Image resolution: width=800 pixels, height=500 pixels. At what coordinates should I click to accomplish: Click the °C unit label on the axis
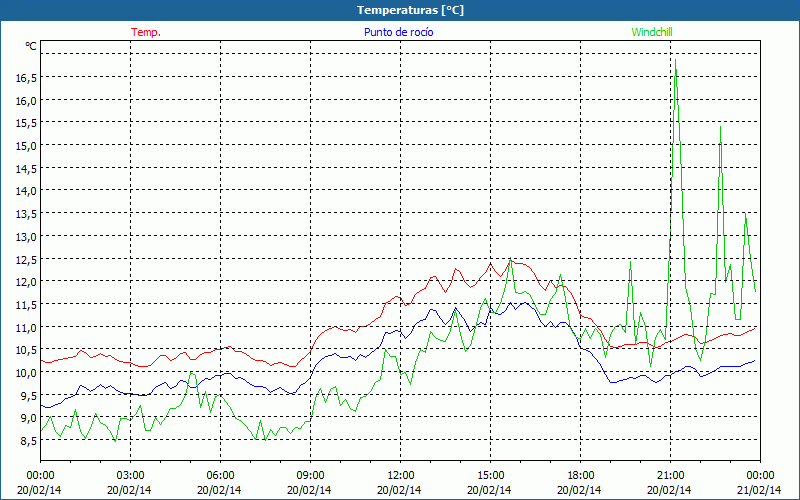(31, 46)
